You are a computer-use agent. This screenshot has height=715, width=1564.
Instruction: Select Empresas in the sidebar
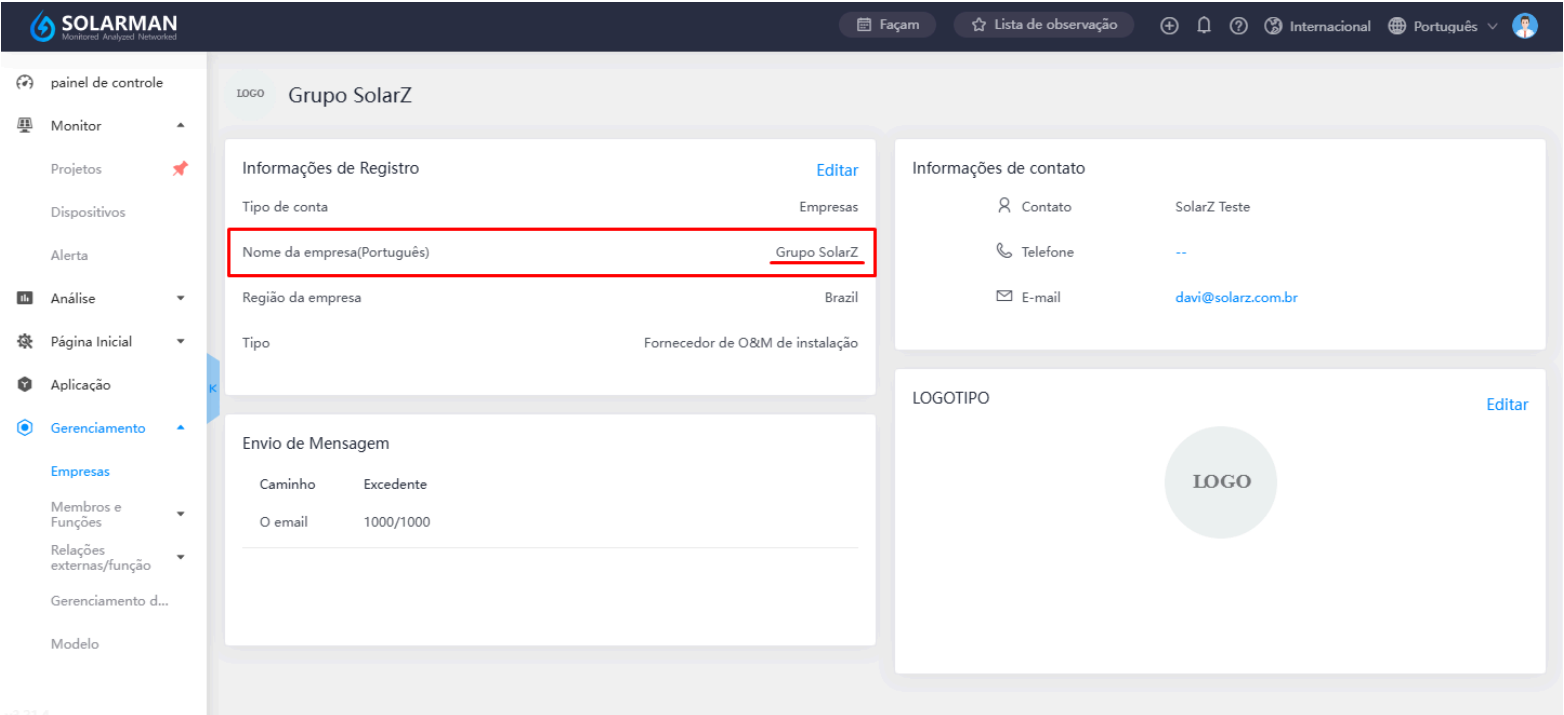[x=80, y=471]
